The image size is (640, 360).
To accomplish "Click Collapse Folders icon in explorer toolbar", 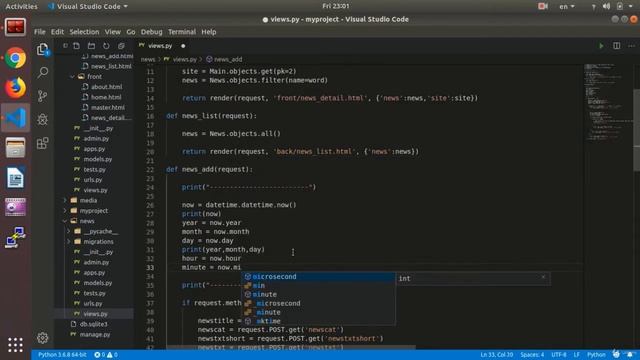I will coord(121,46).
